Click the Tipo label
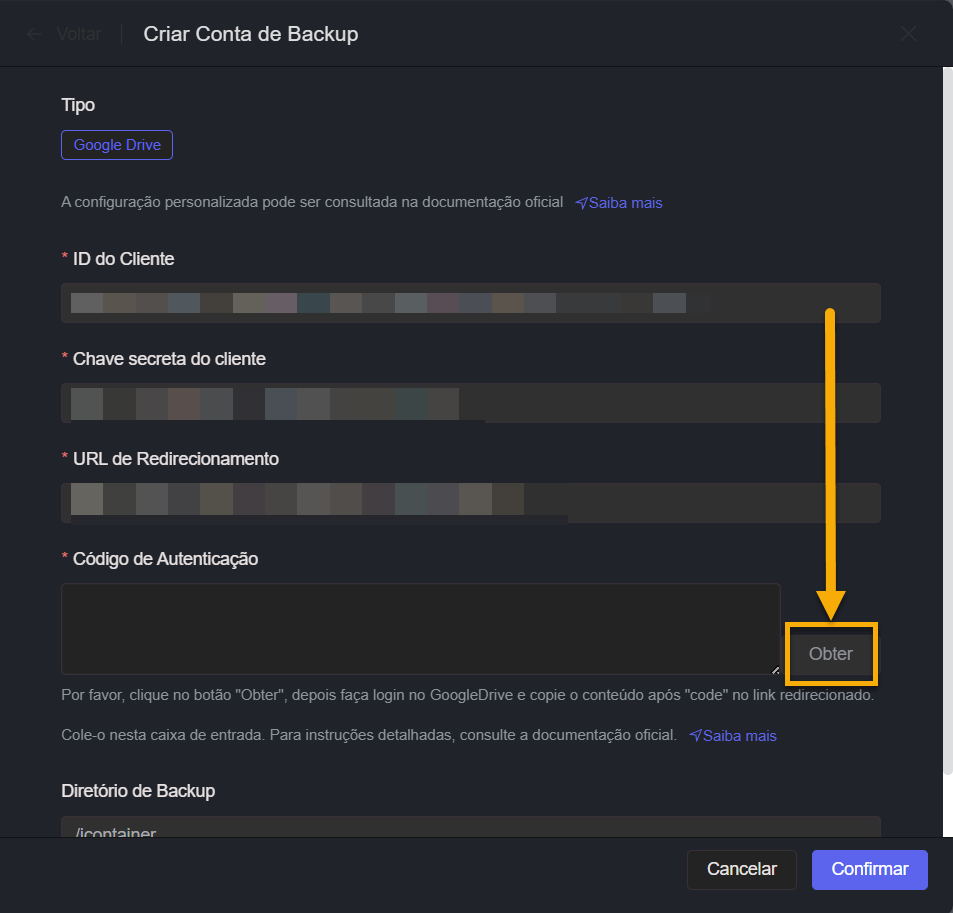Screen dimensions: 953x913 pyautogui.click(x=78, y=105)
